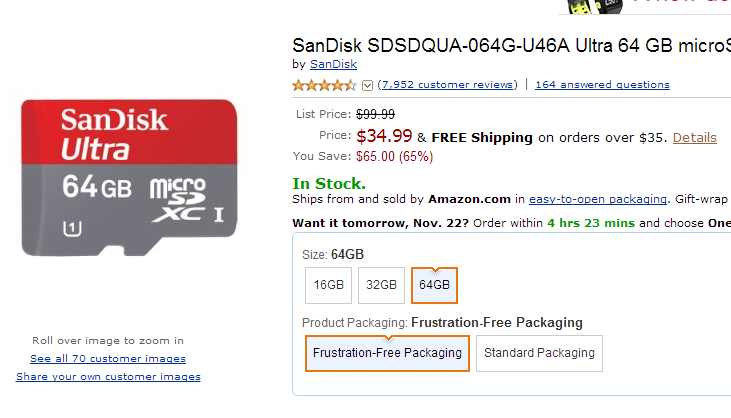
Task: Go to 164 answered questions
Action: point(602,85)
